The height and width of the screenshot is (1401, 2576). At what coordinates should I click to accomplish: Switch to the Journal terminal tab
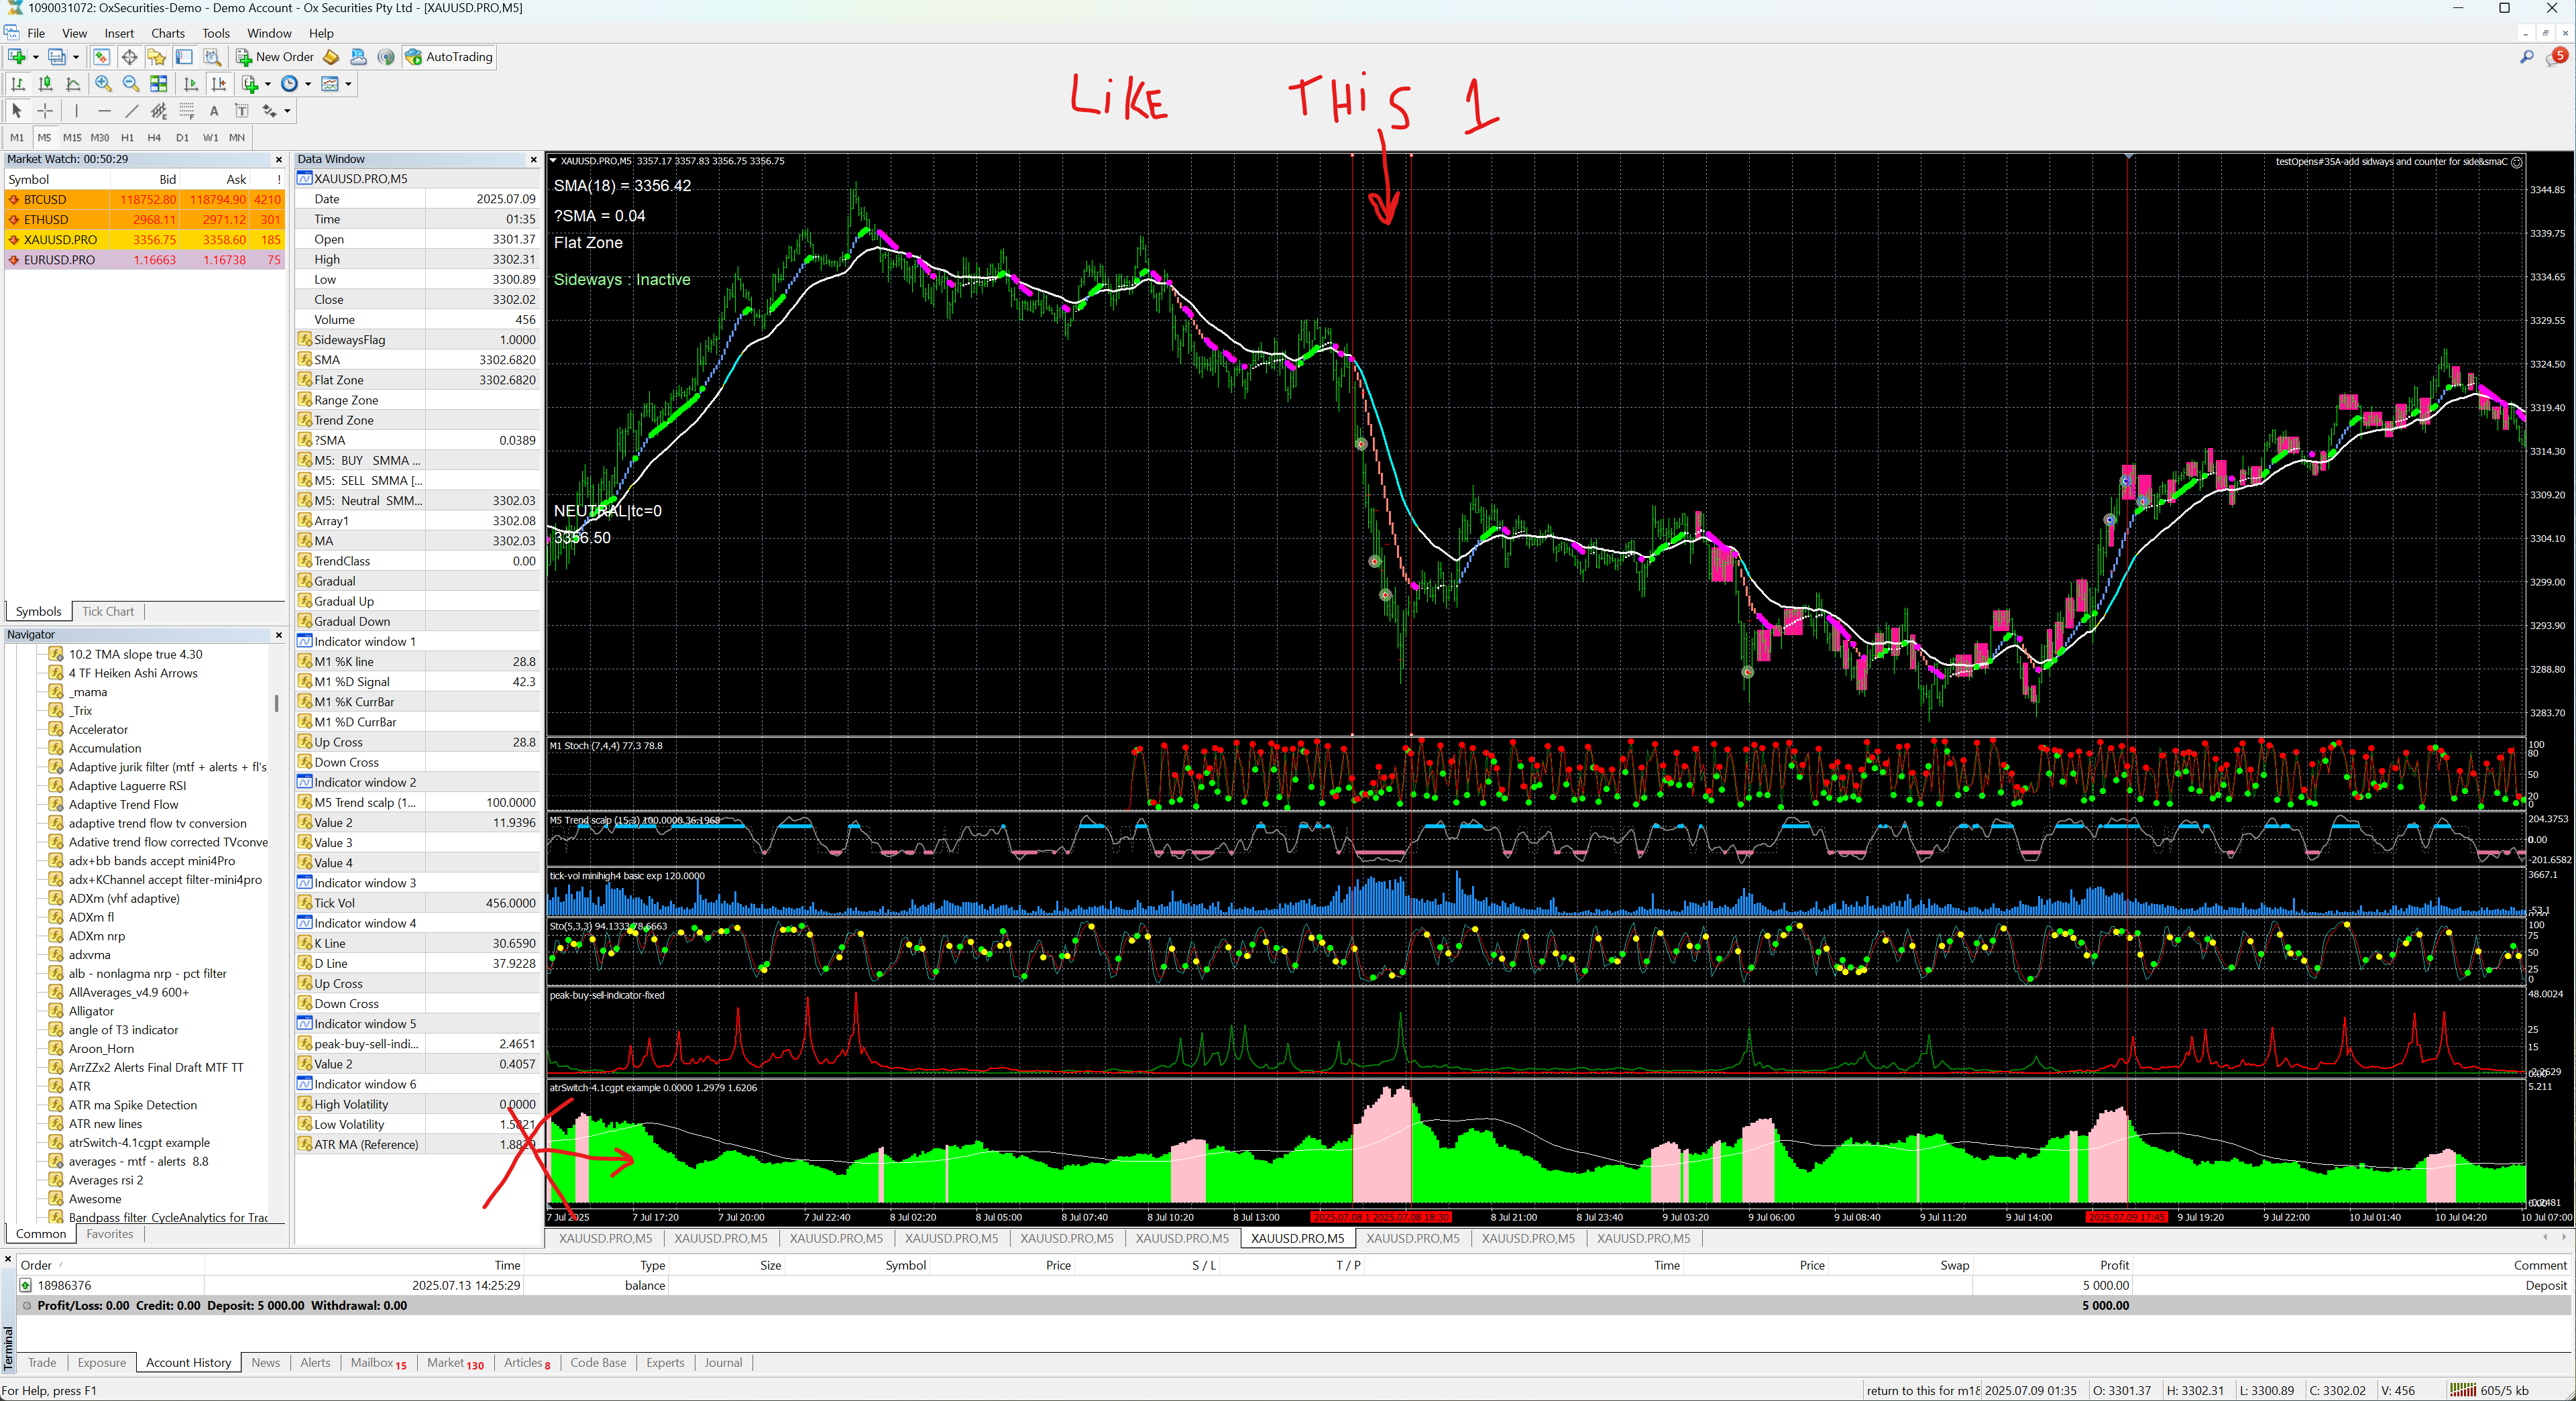tap(722, 1362)
